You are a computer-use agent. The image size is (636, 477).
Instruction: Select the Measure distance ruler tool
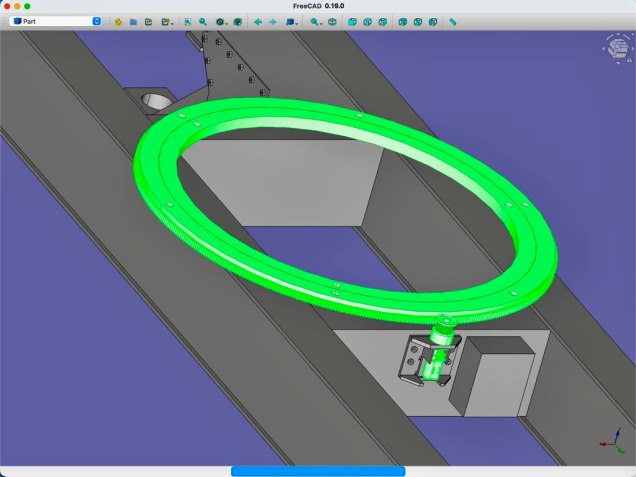453,21
